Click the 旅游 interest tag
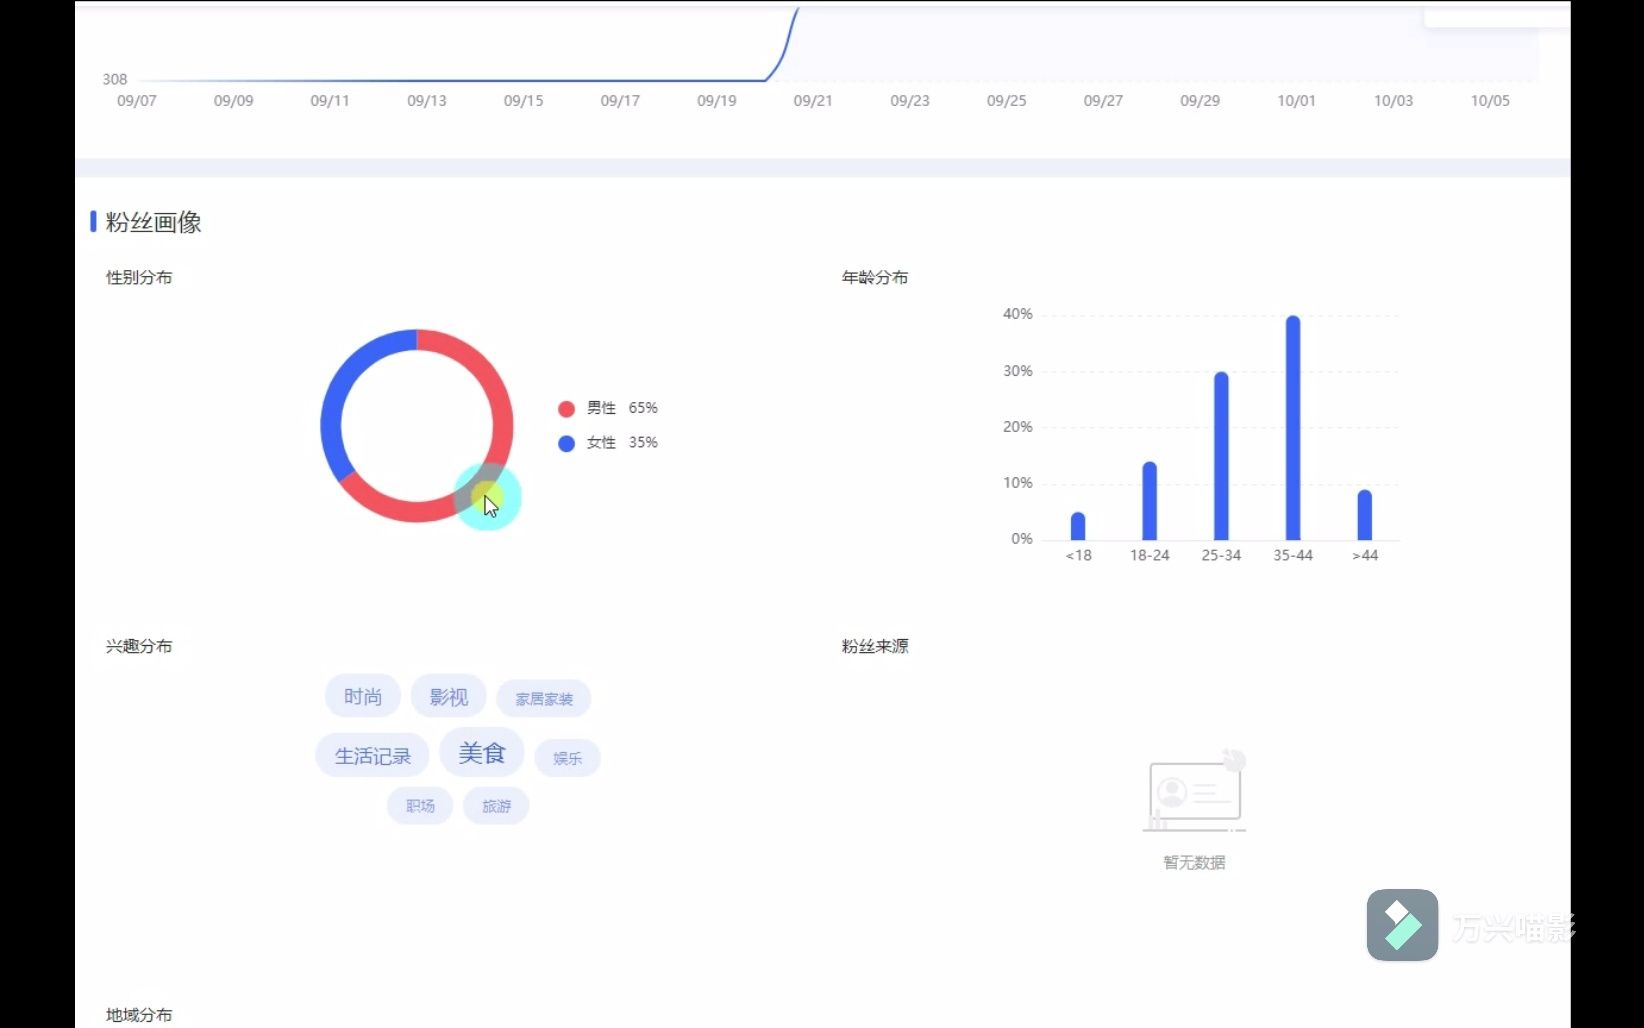1644x1028 pixels. click(x=496, y=806)
